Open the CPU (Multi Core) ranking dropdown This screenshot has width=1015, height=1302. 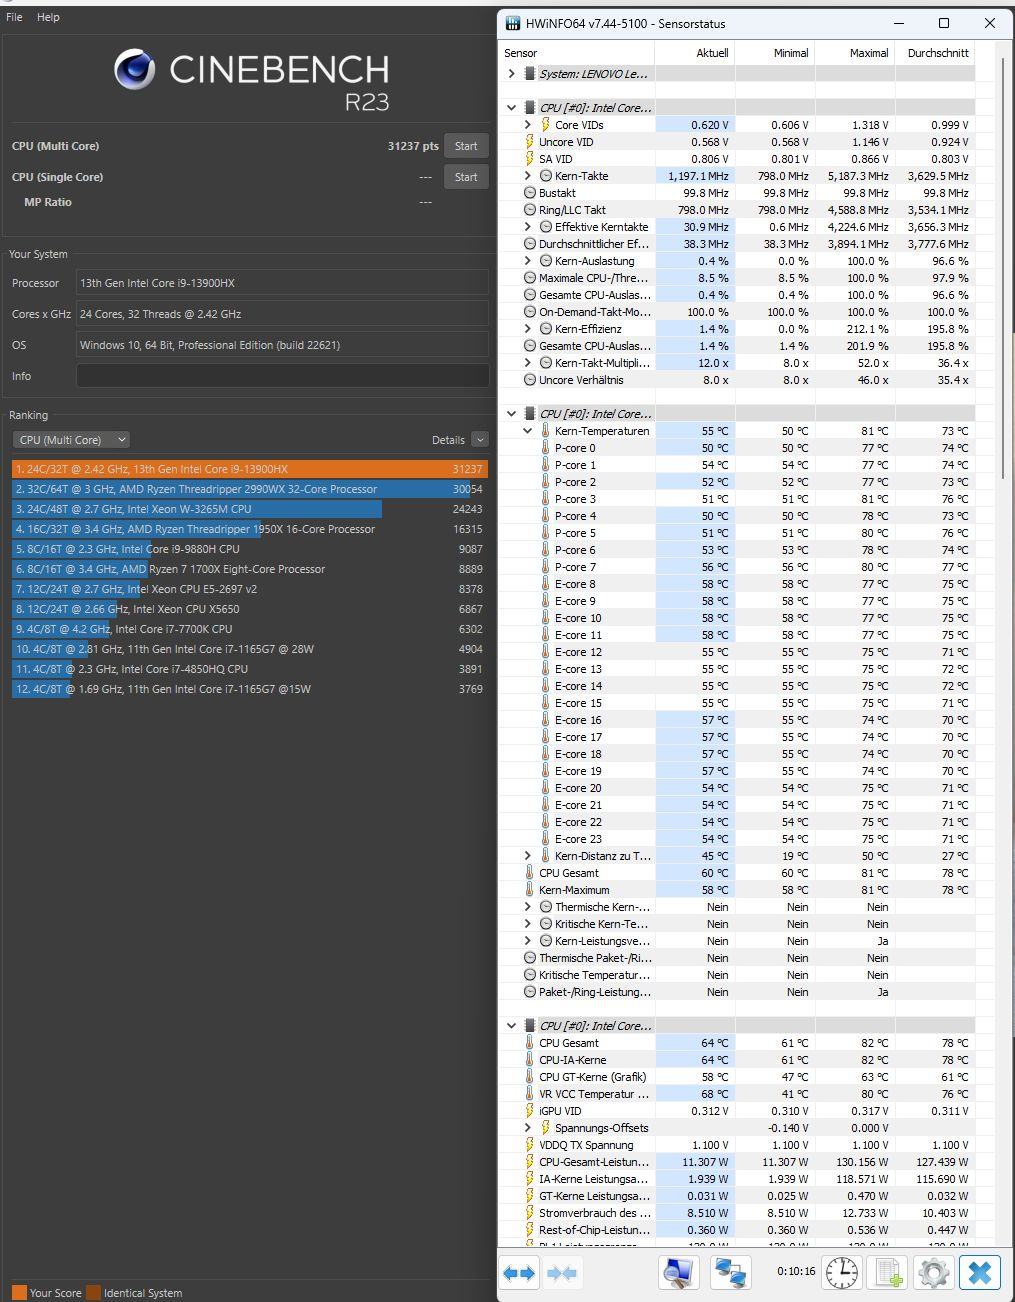pyautogui.click(x=71, y=440)
